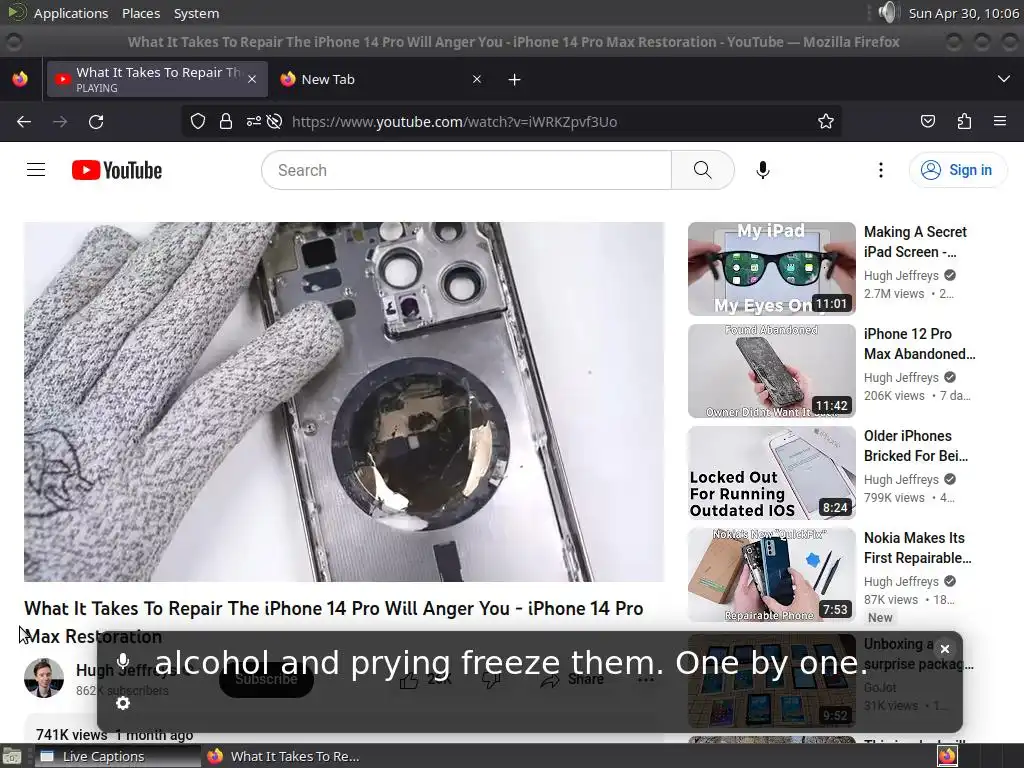Click the video title text
1024x768 pixels.
[334, 622]
